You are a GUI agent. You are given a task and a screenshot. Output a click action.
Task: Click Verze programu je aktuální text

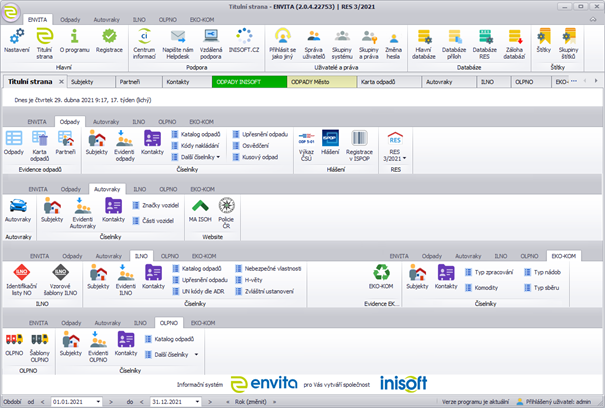coord(475,402)
